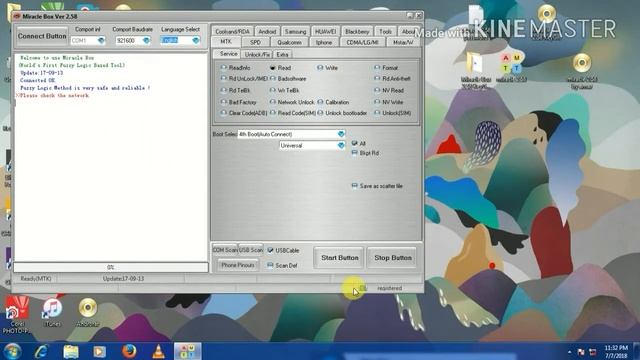Show hidden system tray icons
This screenshot has width=640, height=360.
click(569, 352)
